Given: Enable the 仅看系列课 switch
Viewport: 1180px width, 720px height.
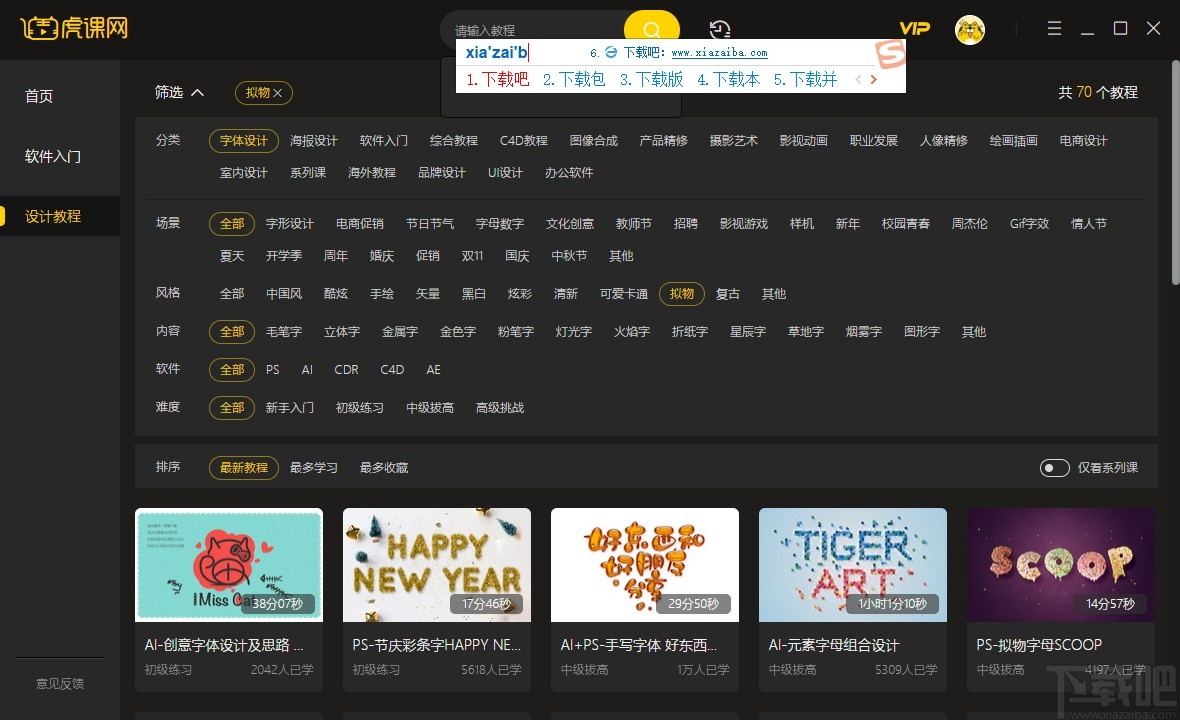Looking at the screenshot, I should tap(1054, 467).
